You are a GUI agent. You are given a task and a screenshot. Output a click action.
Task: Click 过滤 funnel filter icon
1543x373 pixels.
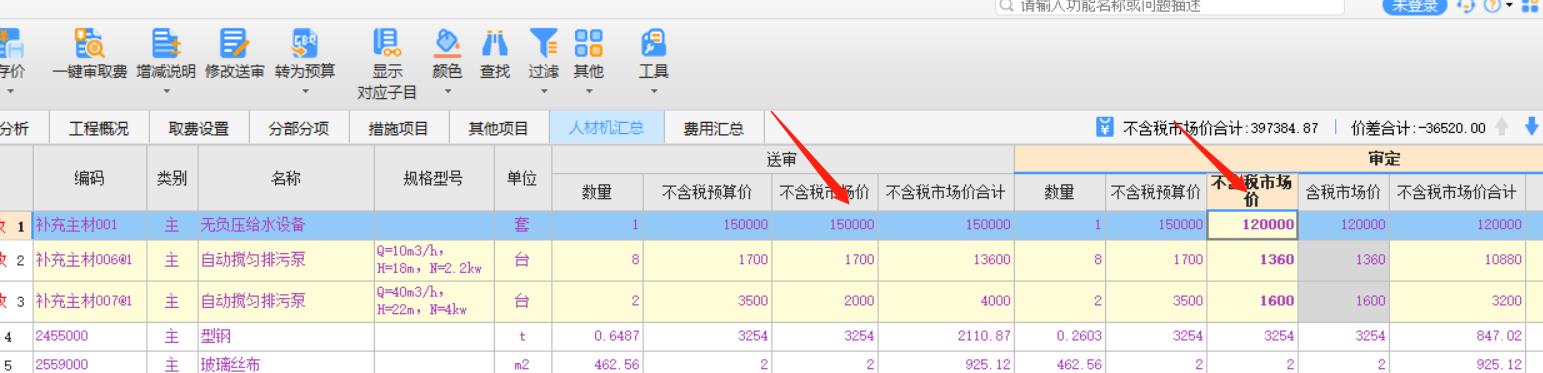pyautogui.click(x=543, y=42)
